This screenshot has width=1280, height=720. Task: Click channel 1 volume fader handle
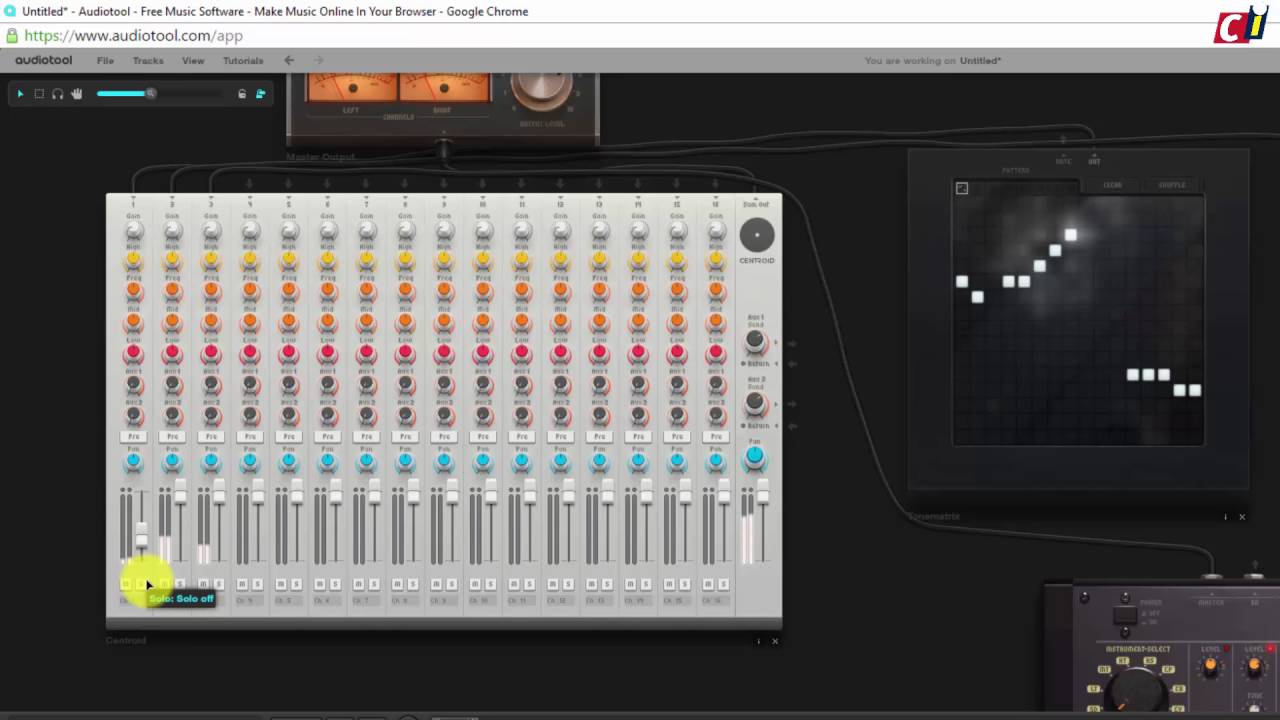click(142, 537)
